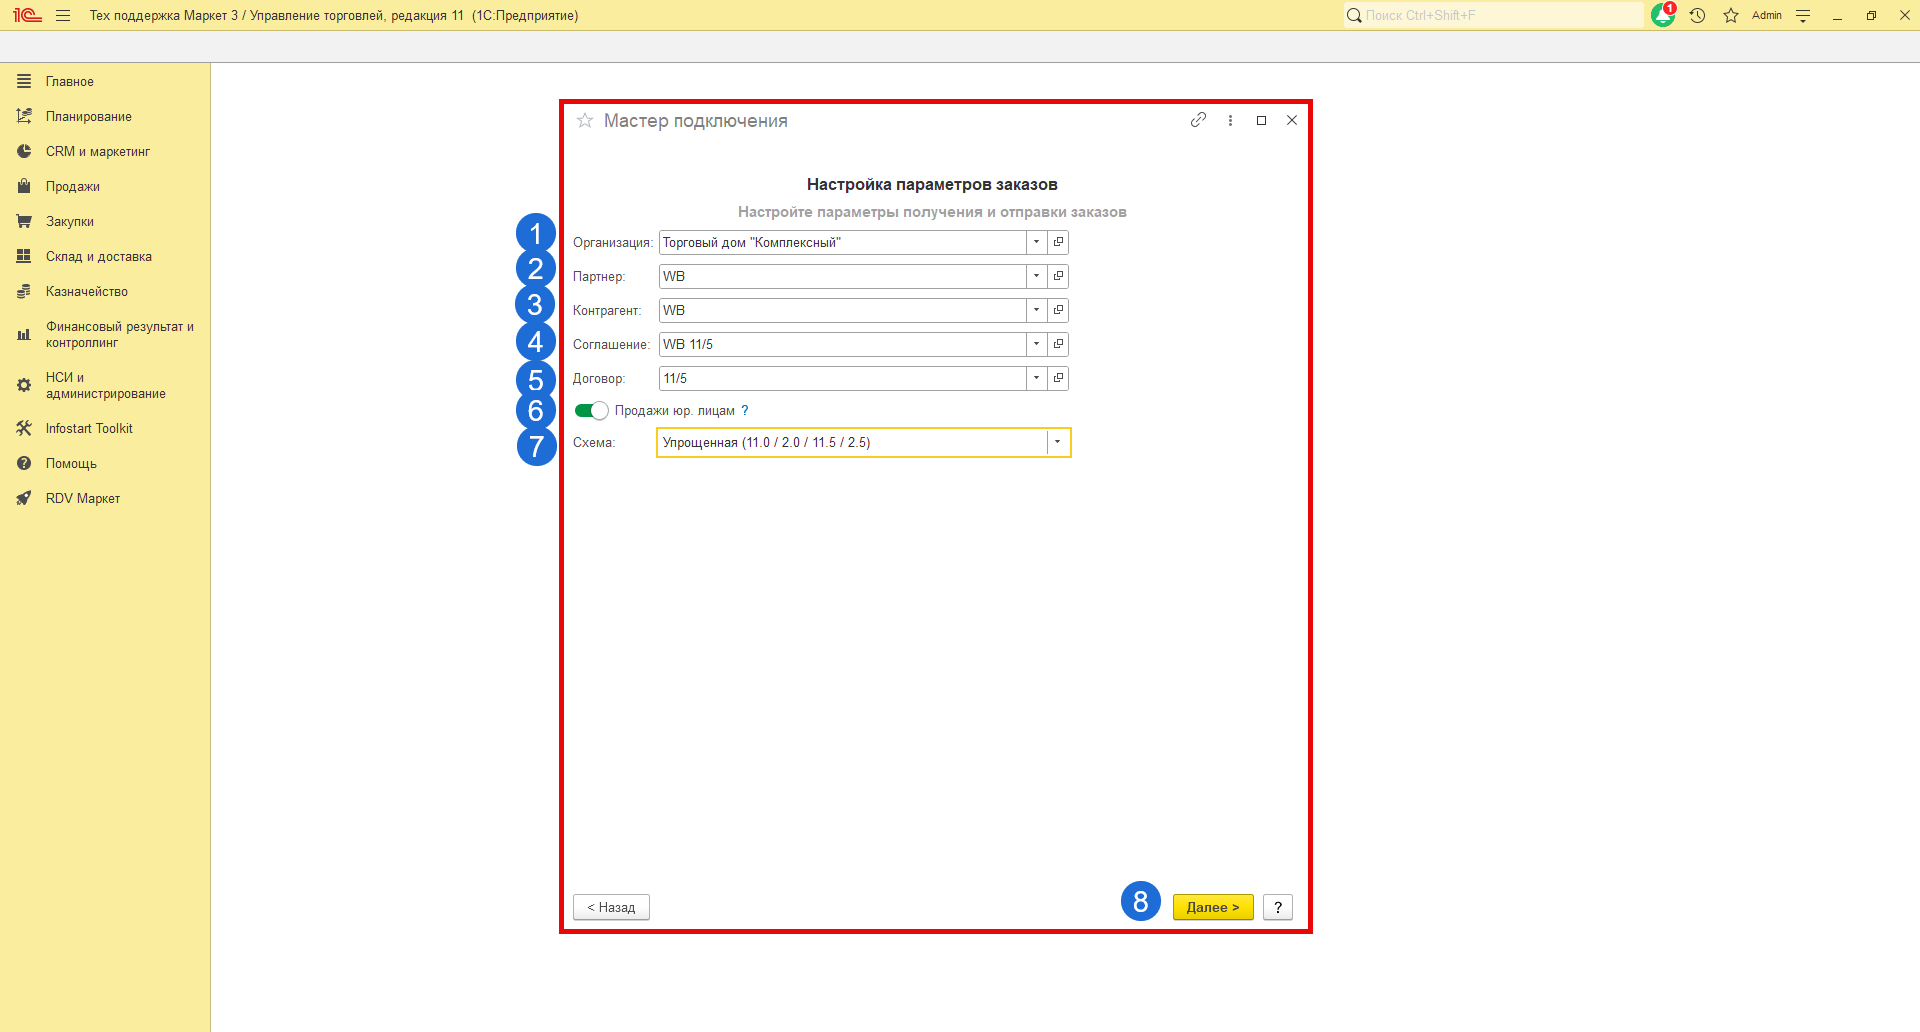Open favorites star in title bar
The height and width of the screenshot is (1032, 1920).
pos(1731,15)
